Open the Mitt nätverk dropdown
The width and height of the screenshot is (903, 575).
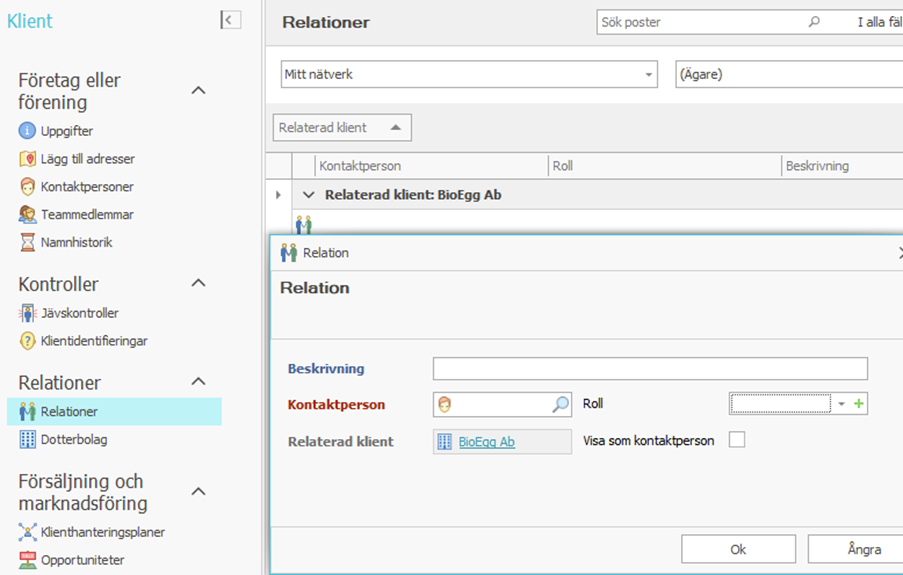(649, 75)
